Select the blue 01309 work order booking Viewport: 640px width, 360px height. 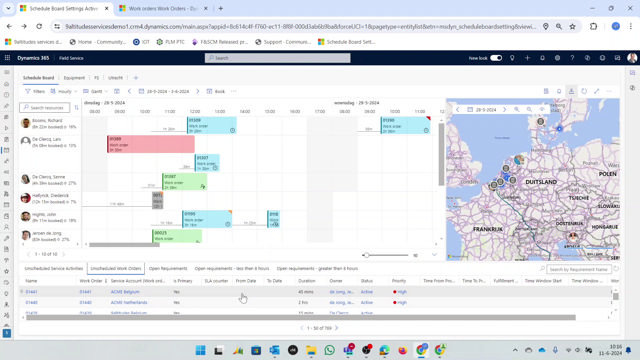(x=212, y=125)
